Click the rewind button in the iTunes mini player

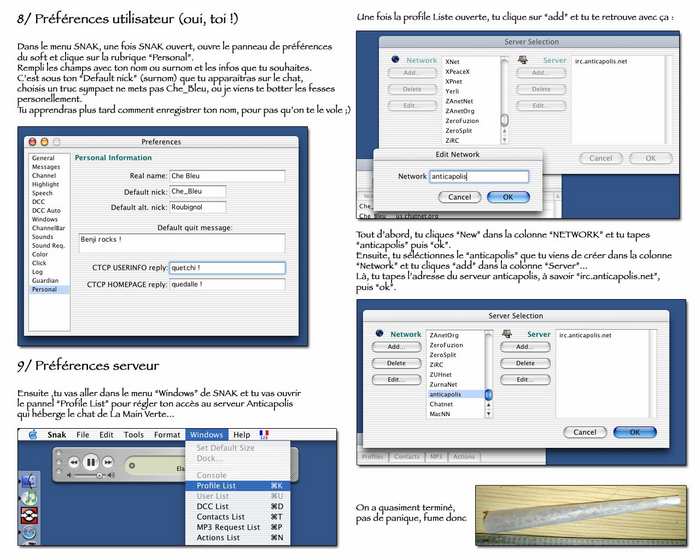click(x=74, y=462)
